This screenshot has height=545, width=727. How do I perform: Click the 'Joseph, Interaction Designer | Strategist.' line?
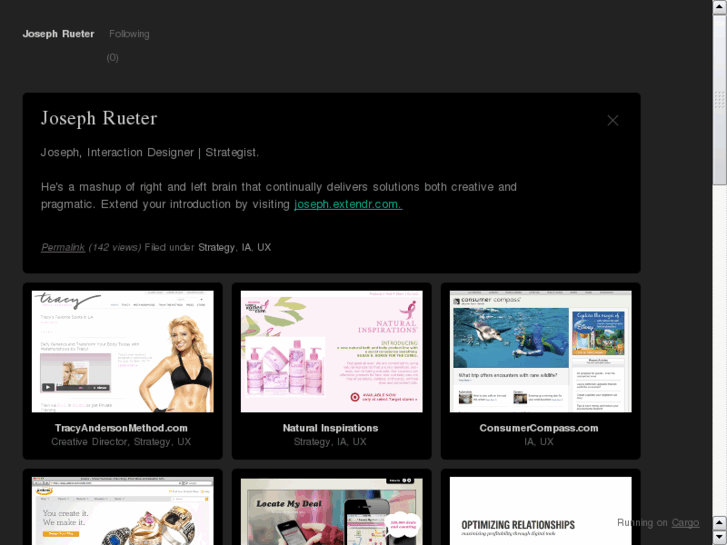click(150, 153)
